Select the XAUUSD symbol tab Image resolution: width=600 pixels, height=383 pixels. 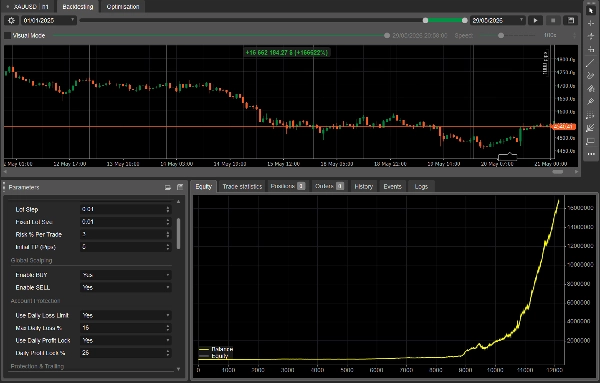(28, 7)
